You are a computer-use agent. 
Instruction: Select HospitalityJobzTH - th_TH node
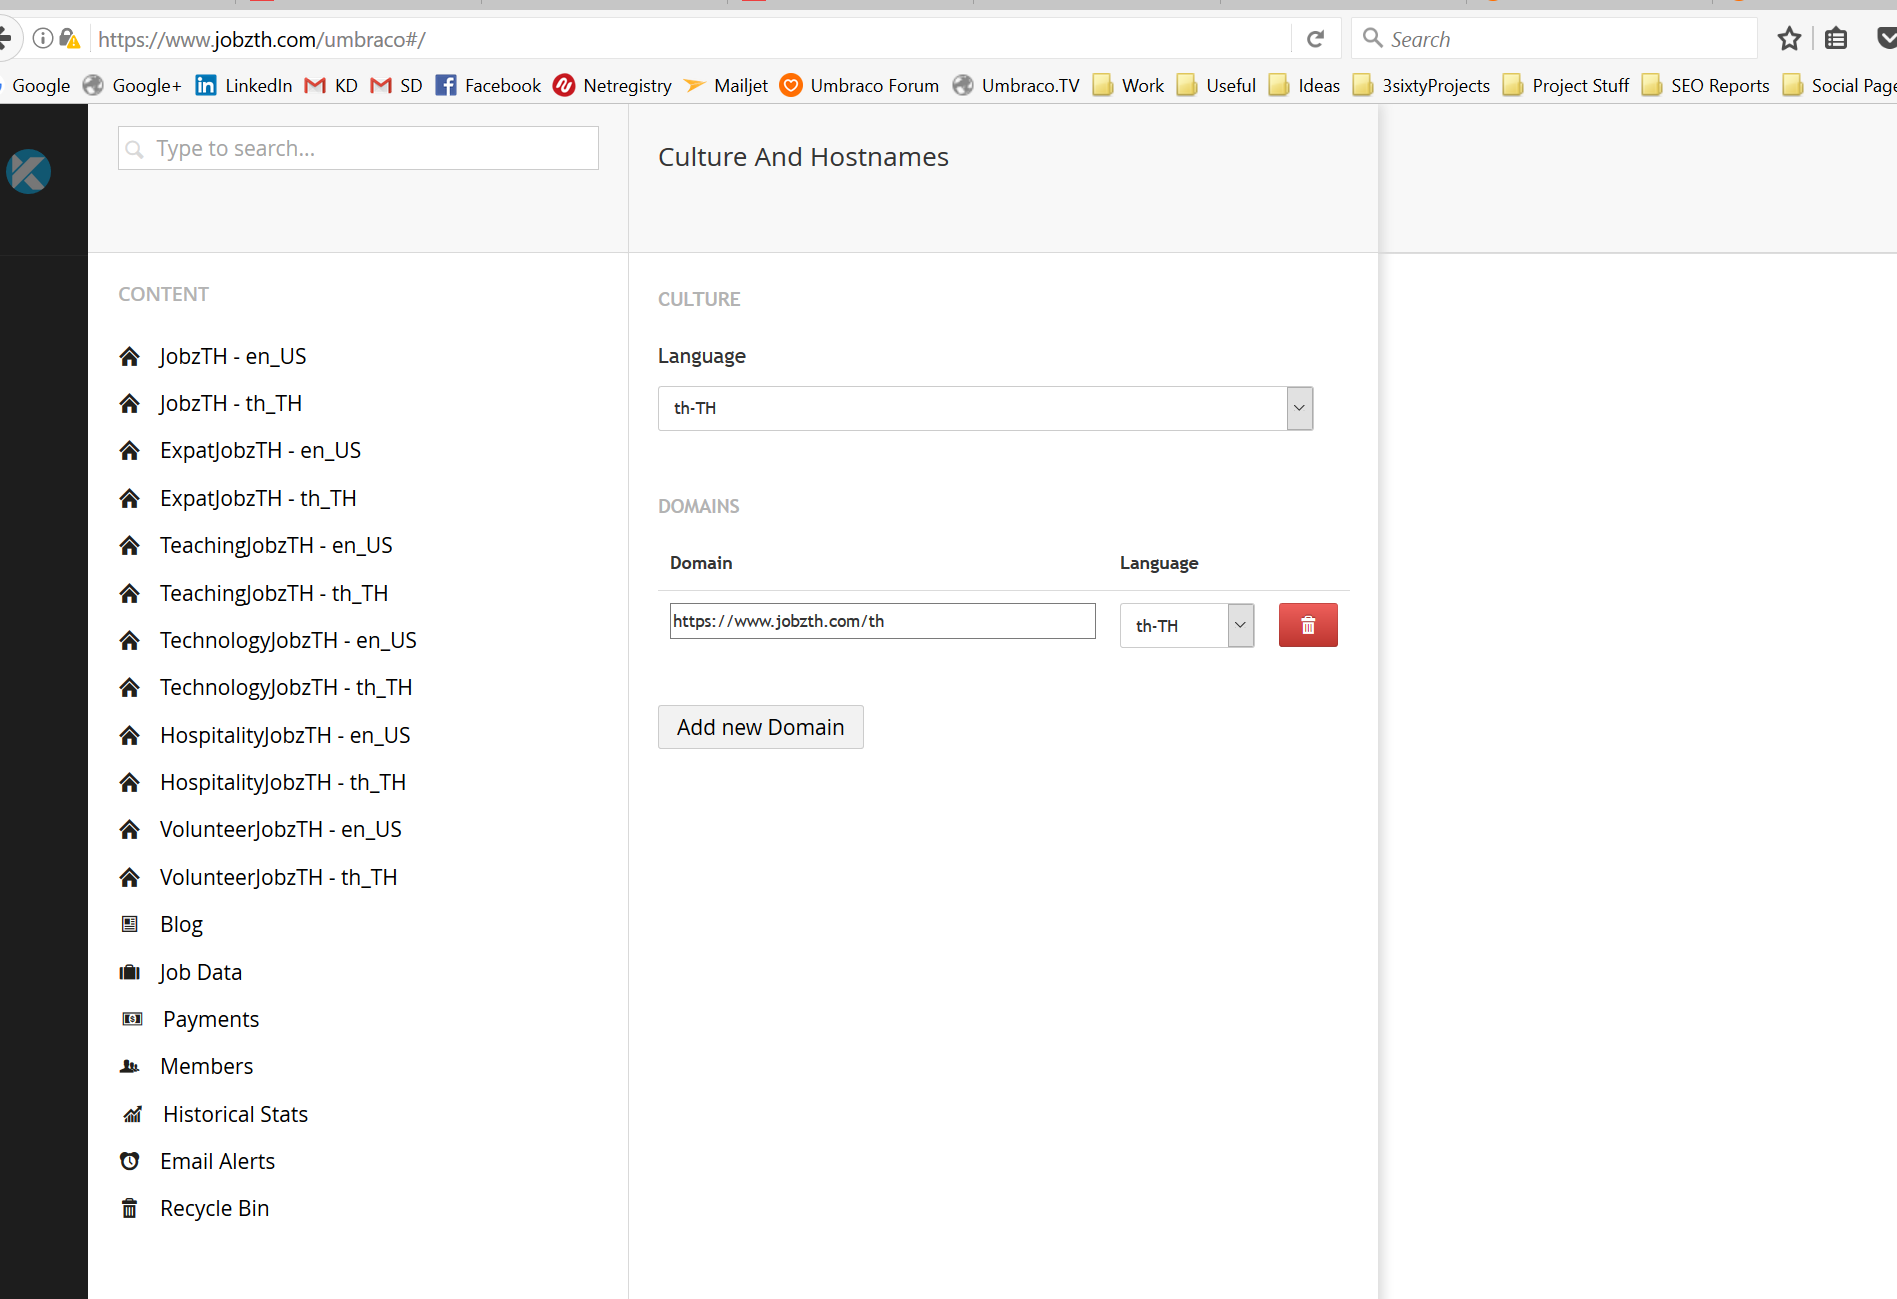283,783
